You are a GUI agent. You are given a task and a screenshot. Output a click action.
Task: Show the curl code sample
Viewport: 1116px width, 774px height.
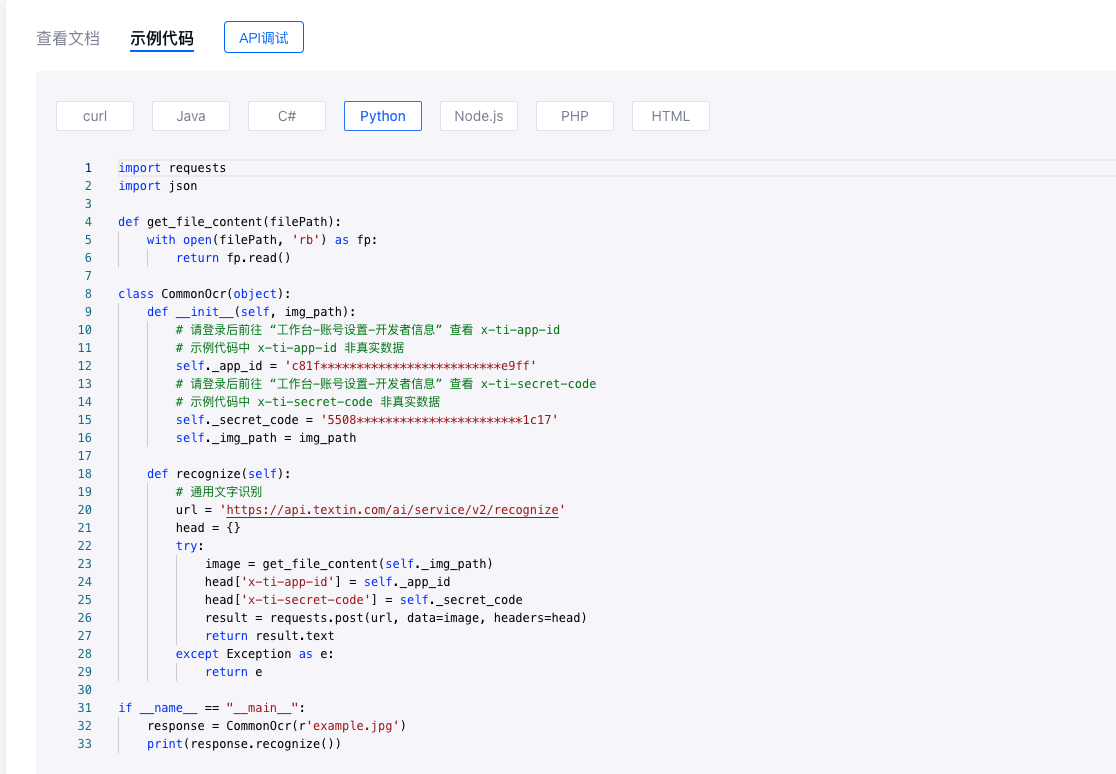pos(95,116)
